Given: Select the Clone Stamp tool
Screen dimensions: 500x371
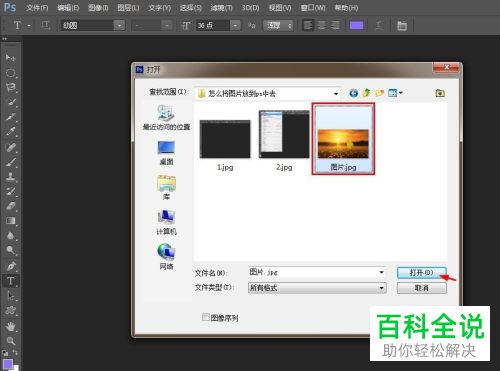Looking at the screenshot, I should point(10,177).
